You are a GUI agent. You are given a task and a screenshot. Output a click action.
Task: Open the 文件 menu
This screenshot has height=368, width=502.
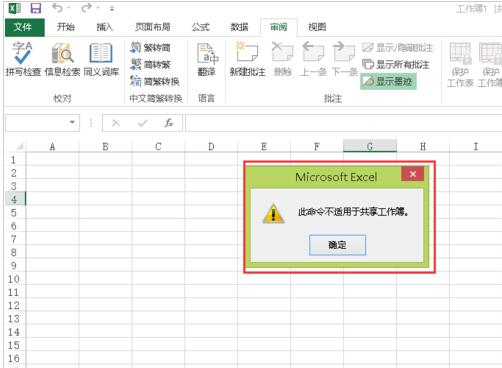pyautogui.click(x=25, y=27)
